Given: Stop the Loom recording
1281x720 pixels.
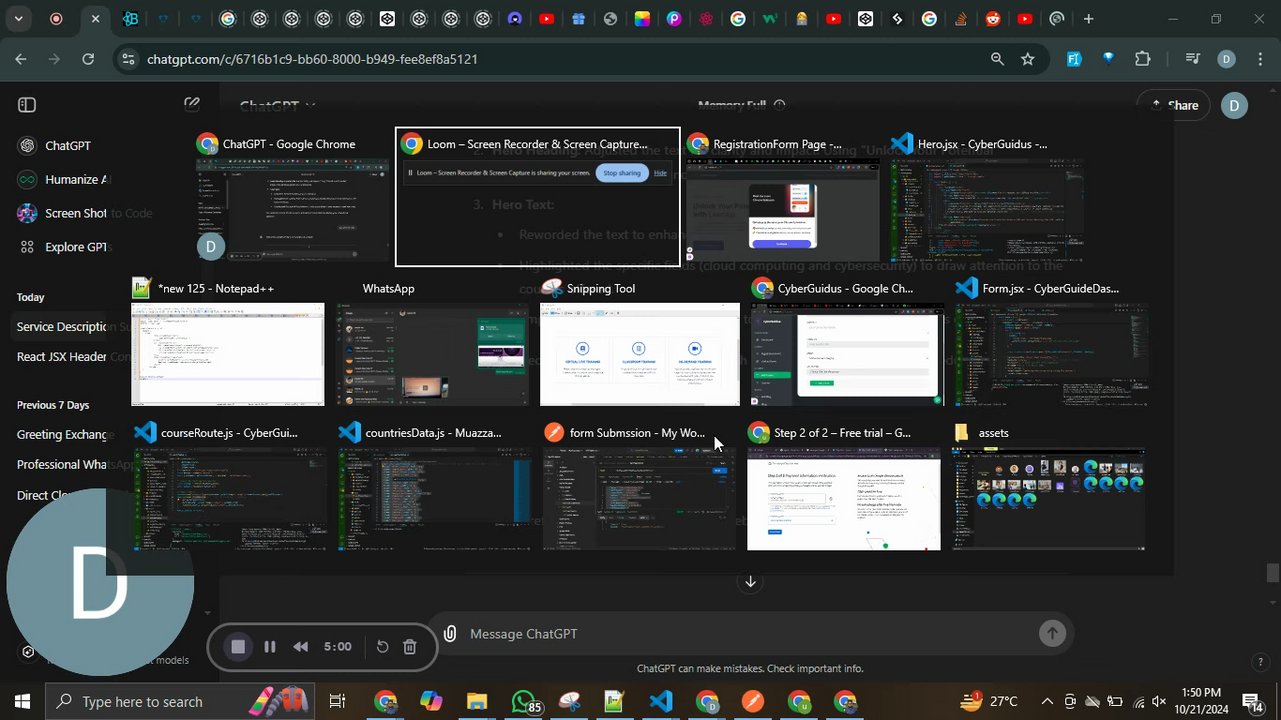Looking at the screenshot, I should (238, 647).
